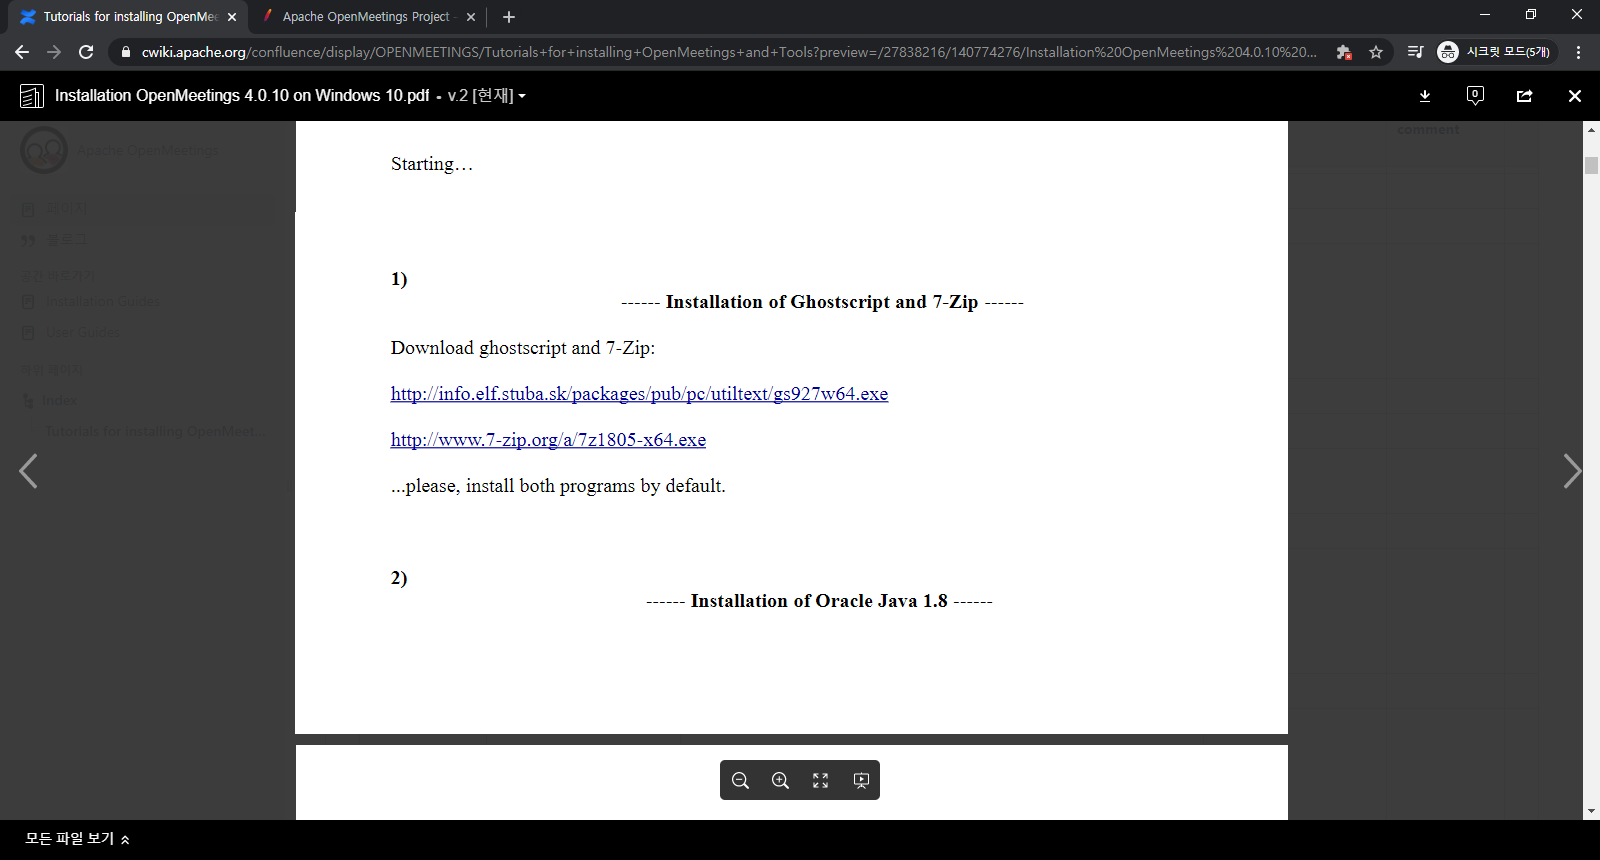
Task: Click the 'Installation of Oracle Java 1.8' heading
Action: click(819, 601)
